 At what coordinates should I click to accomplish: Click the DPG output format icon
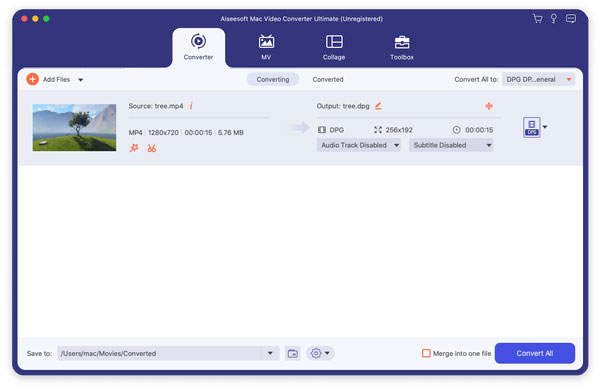532,127
